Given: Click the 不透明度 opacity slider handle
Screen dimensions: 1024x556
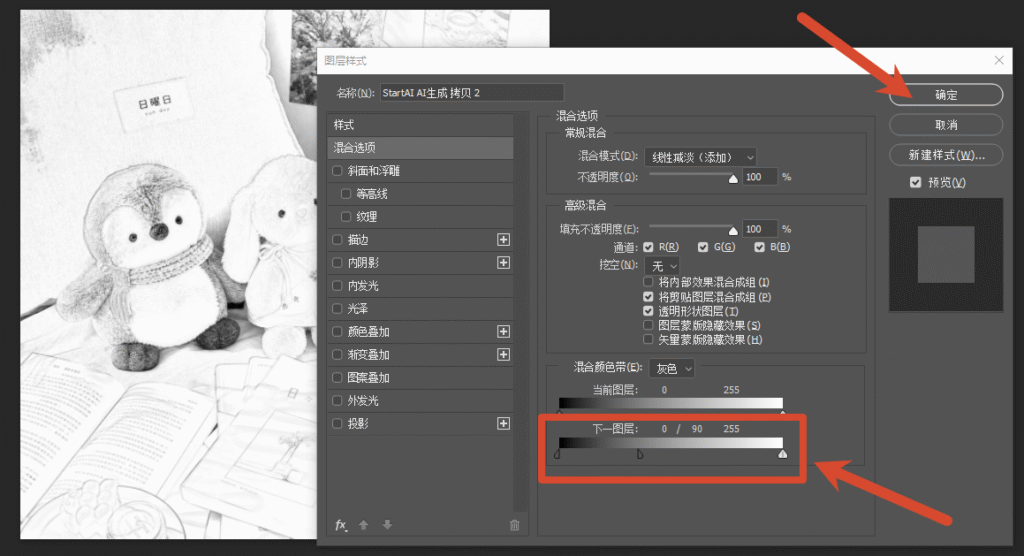Looking at the screenshot, I should point(733,178).
